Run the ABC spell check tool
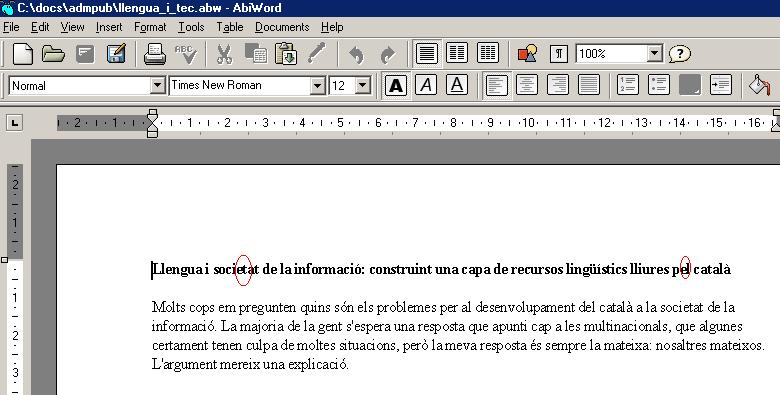Screen dimensions: 780x395 coord(186,54)
